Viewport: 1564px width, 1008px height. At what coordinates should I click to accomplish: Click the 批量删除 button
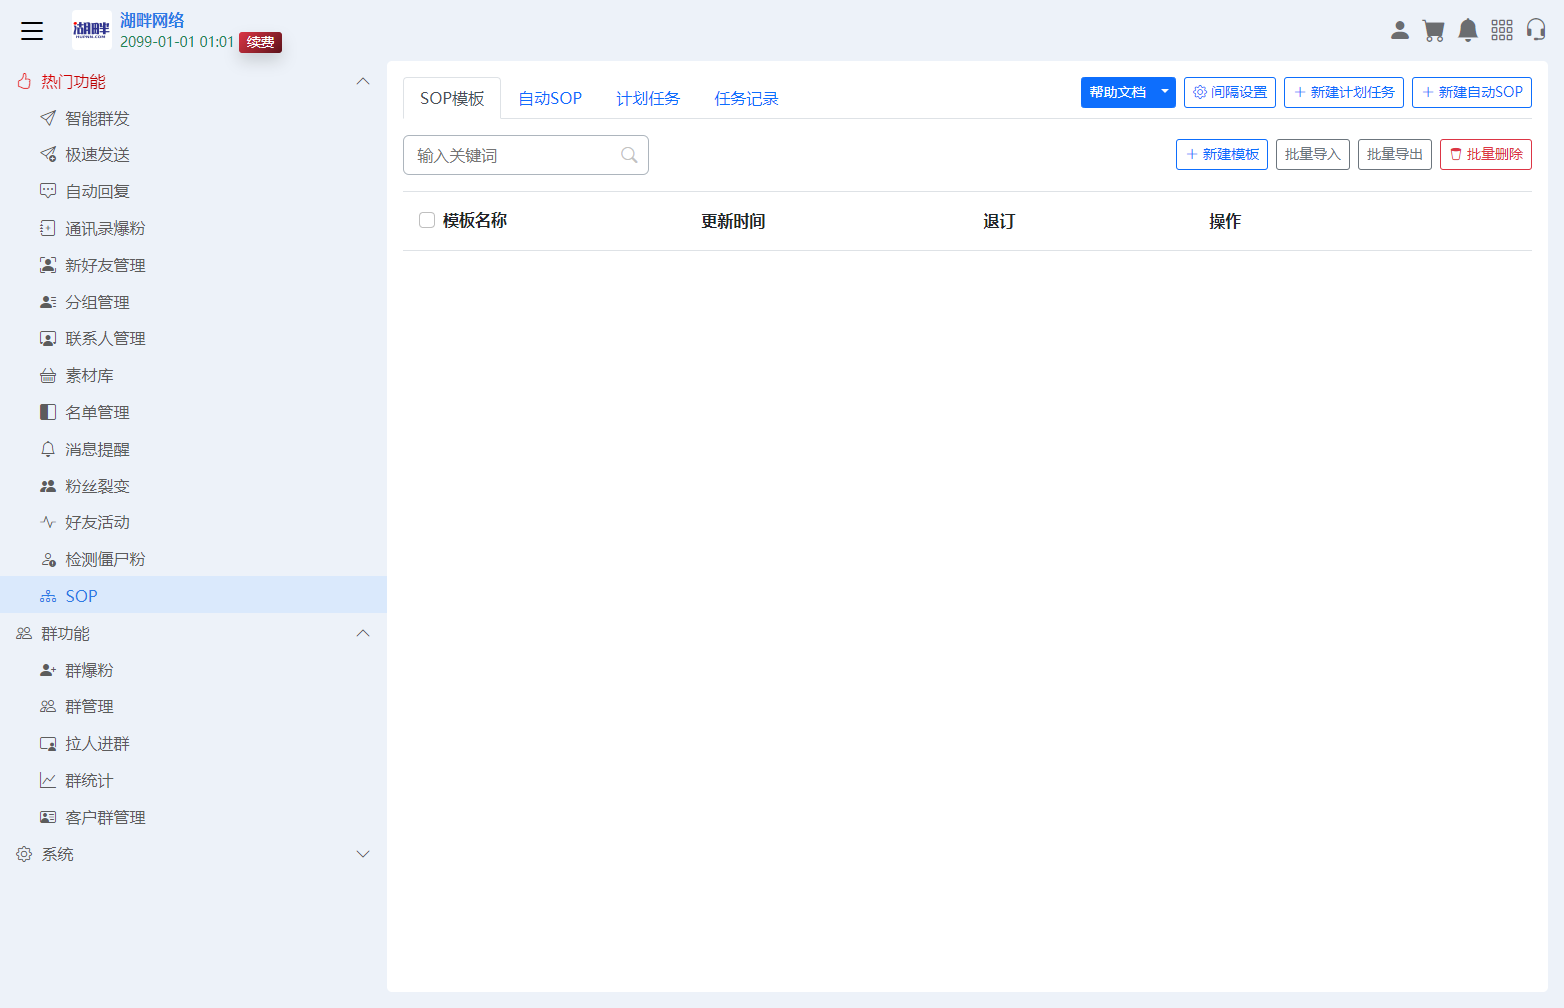tap(1485, 154)
